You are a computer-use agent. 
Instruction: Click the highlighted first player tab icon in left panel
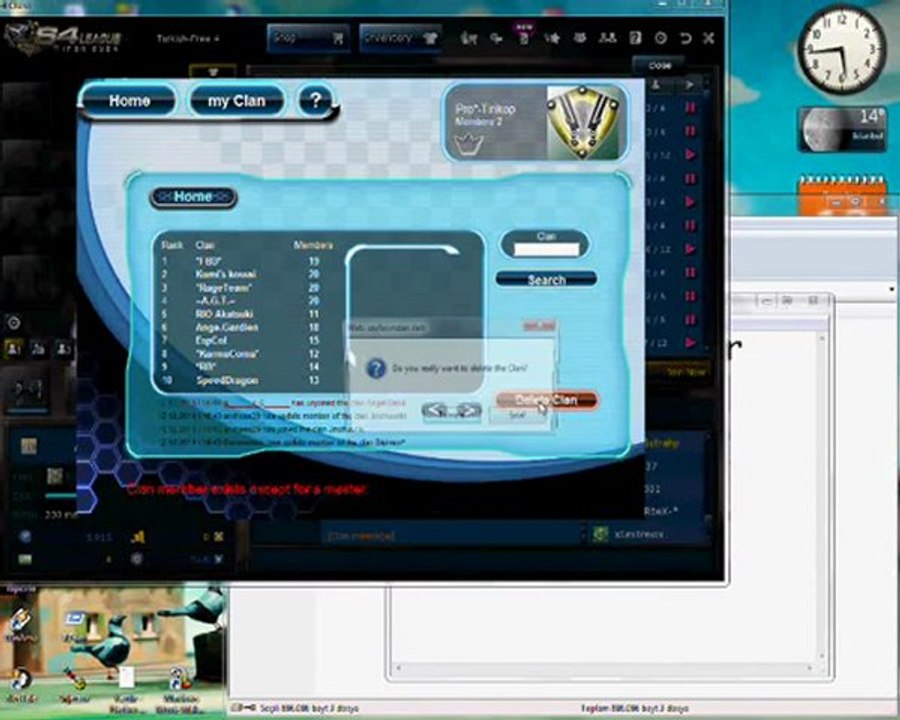(14, 349)
